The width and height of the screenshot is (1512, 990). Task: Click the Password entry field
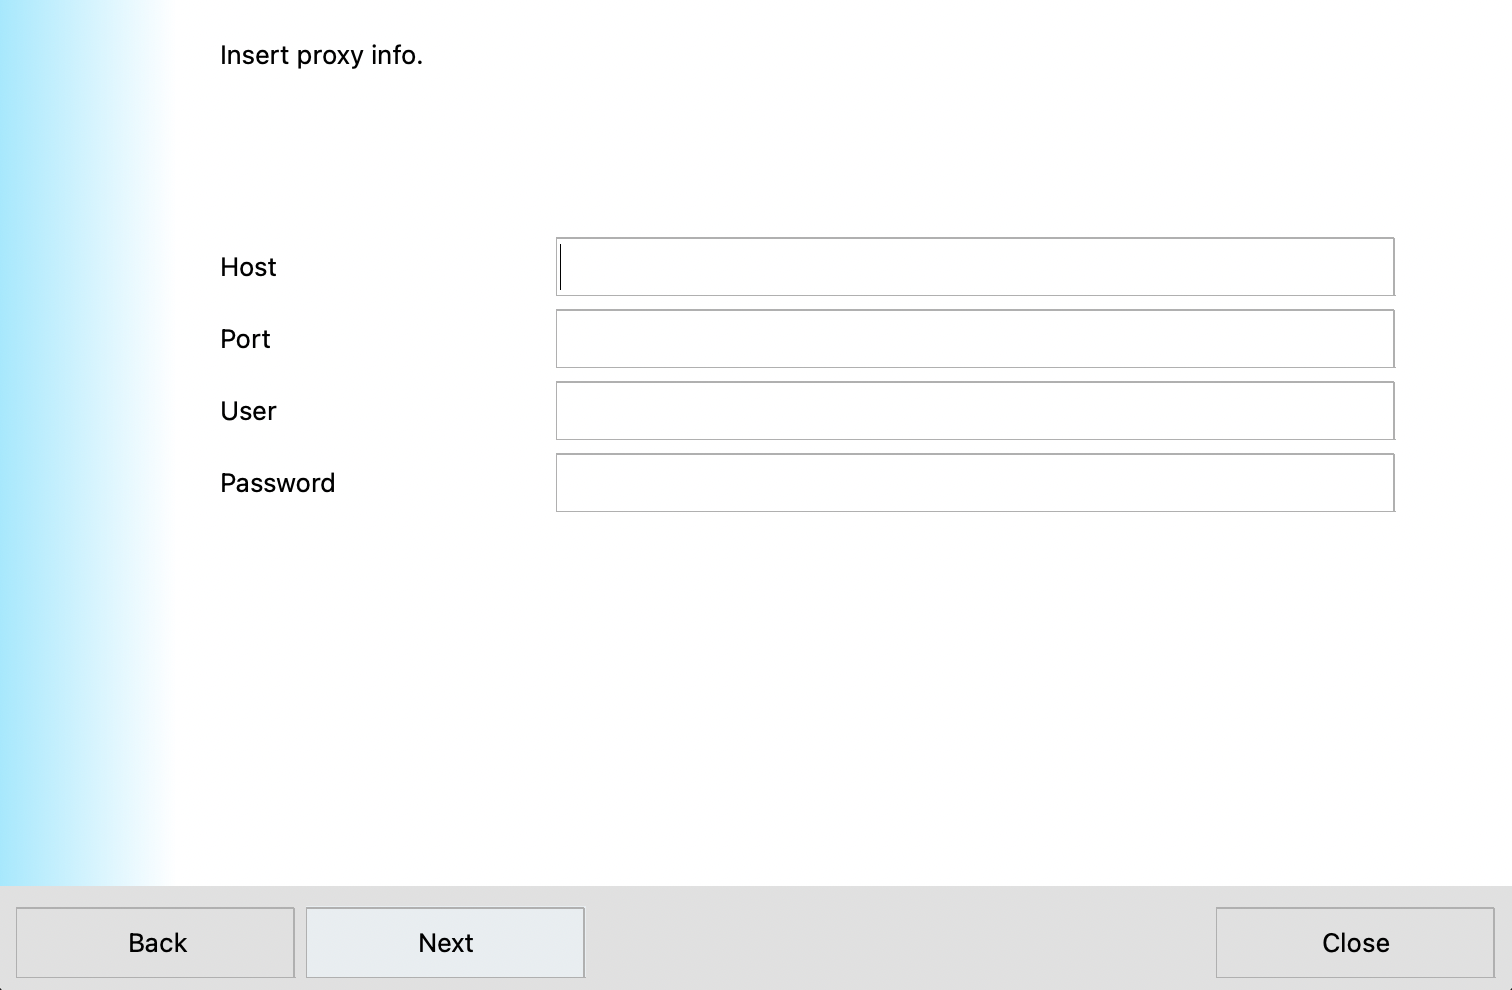[975, 483]
